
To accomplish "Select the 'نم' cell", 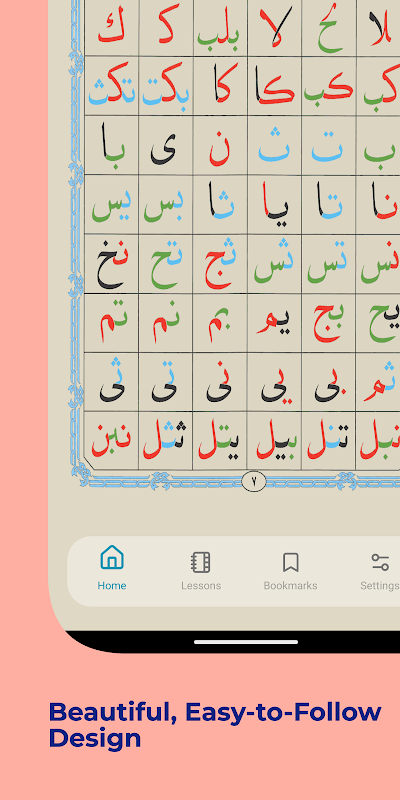I will point(165,323).
